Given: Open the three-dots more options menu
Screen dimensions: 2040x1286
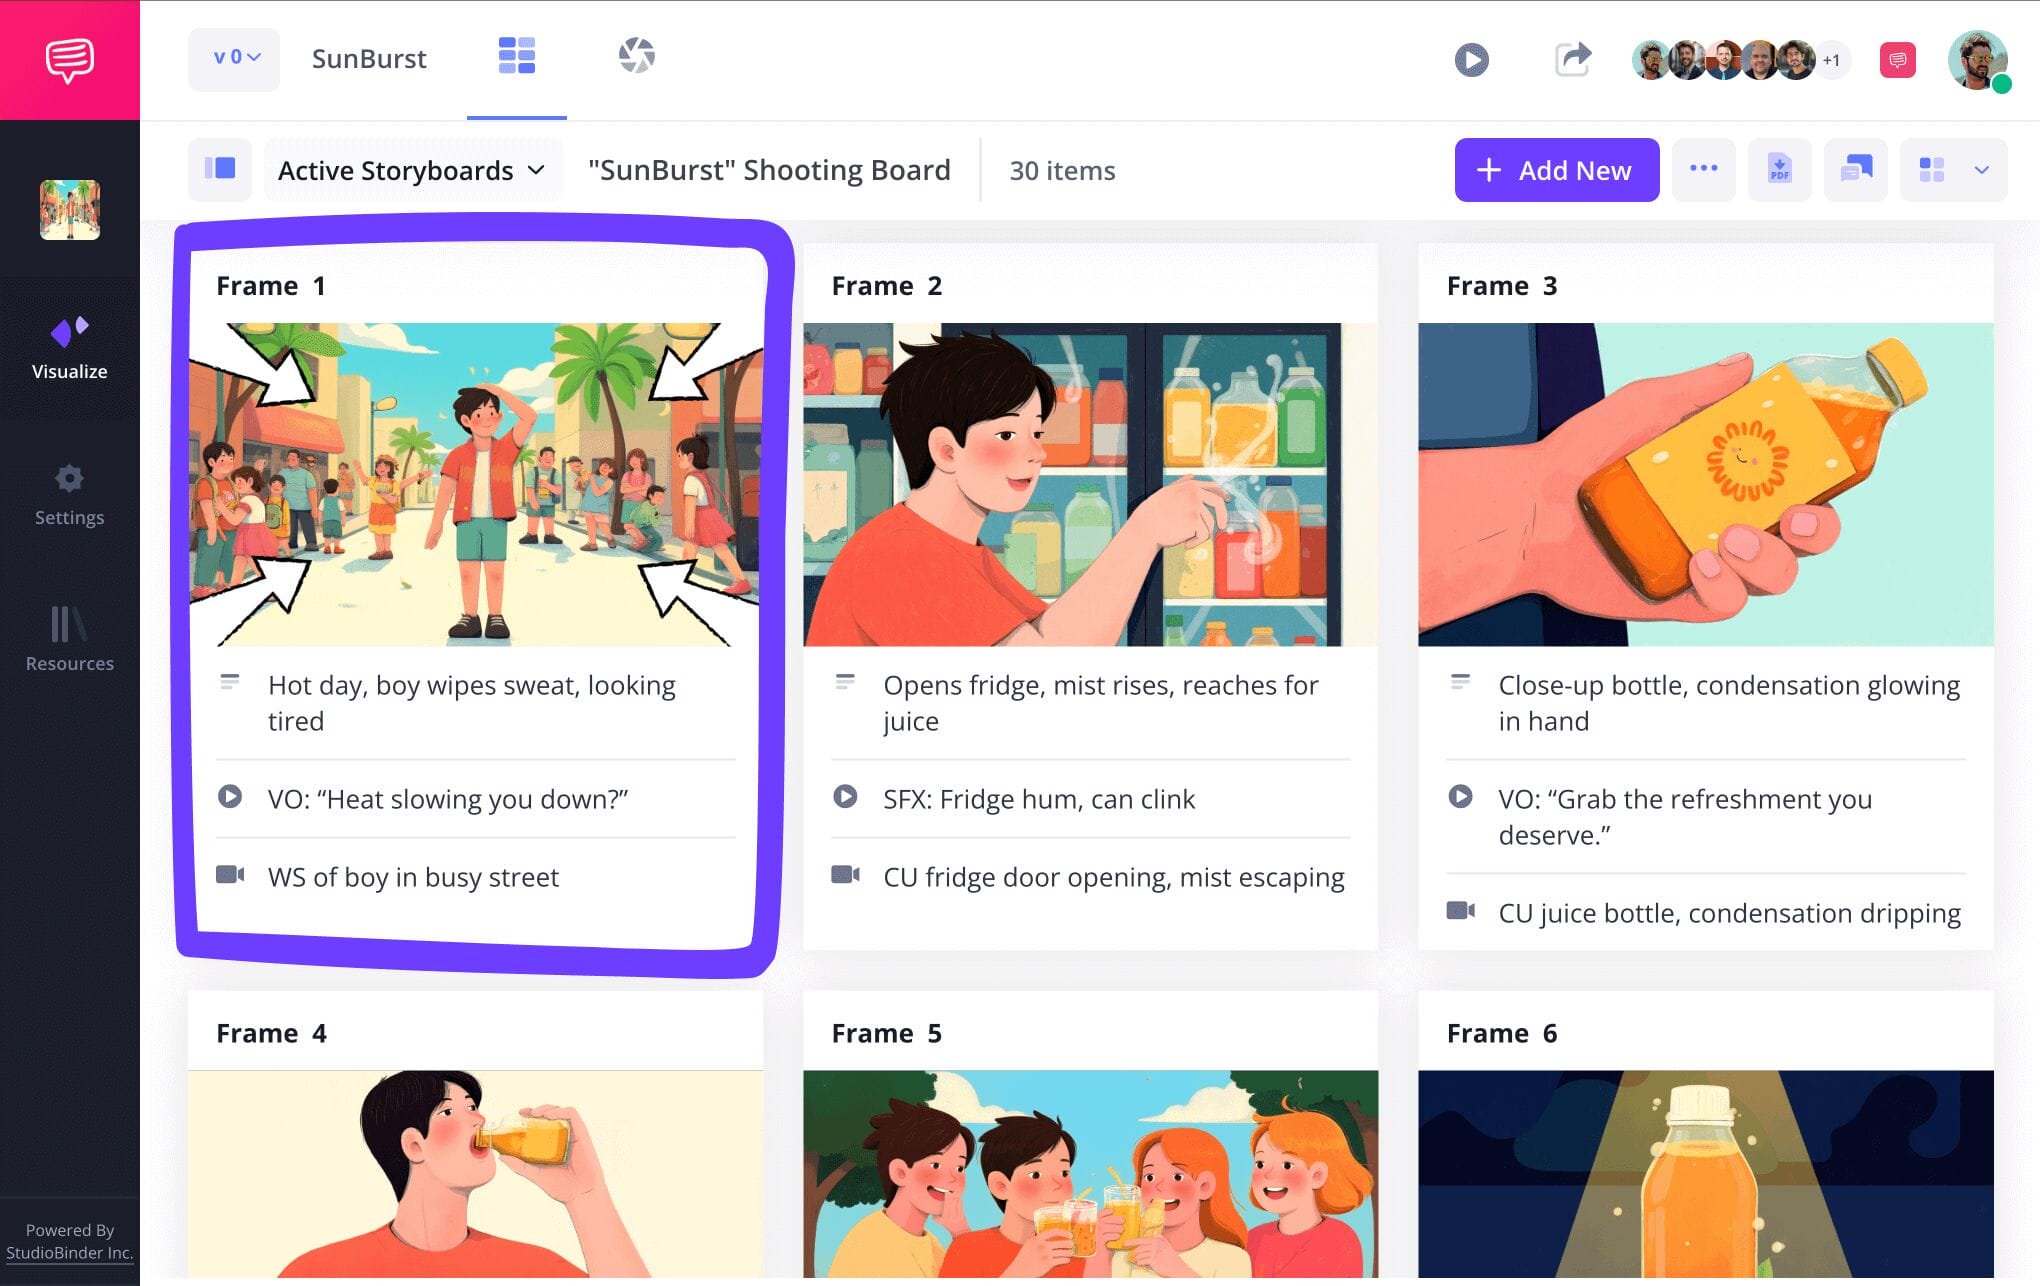Looking at the screenshot, I should 1703,170.
